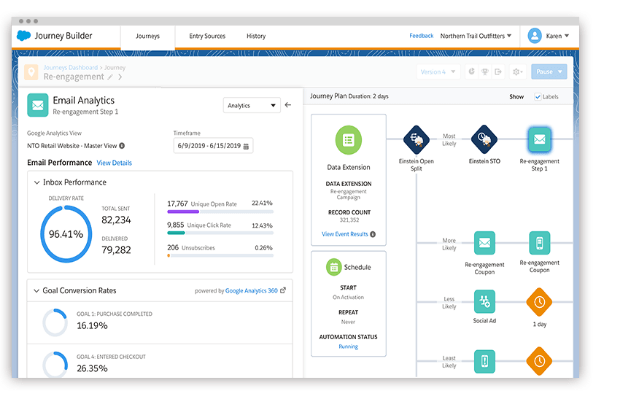Click the Timeframe date range field
This screenshot has width=620, height=402.
[x=213, y=146]
